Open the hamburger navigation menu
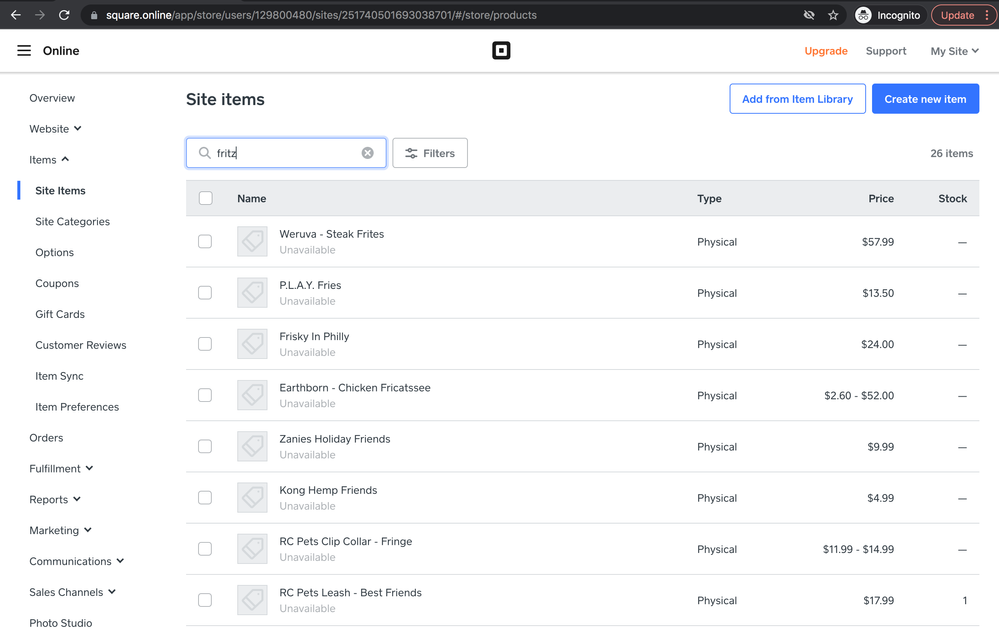The image size is (999, 629). [24, 50]
